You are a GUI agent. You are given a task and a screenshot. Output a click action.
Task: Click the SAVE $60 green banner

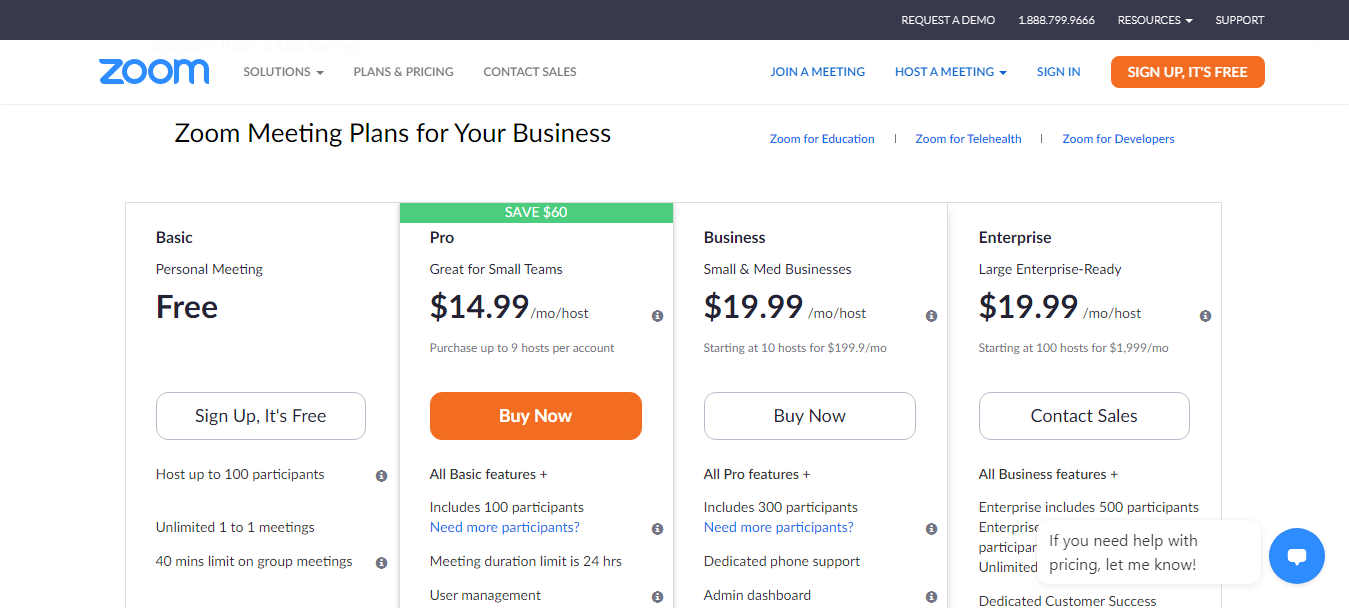[x=536, y=212]
